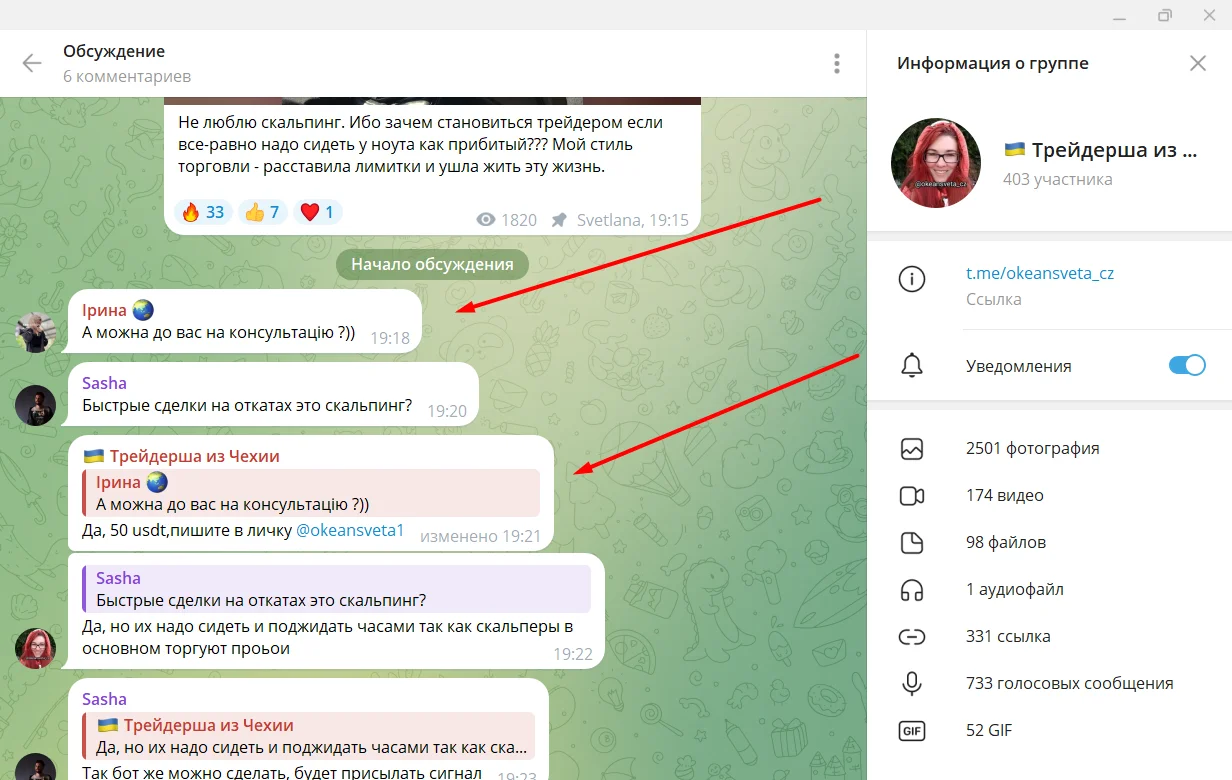Viewport: 1232px width, 780px height.
Task: Click the GIF icon
Action: click(912, 731)
